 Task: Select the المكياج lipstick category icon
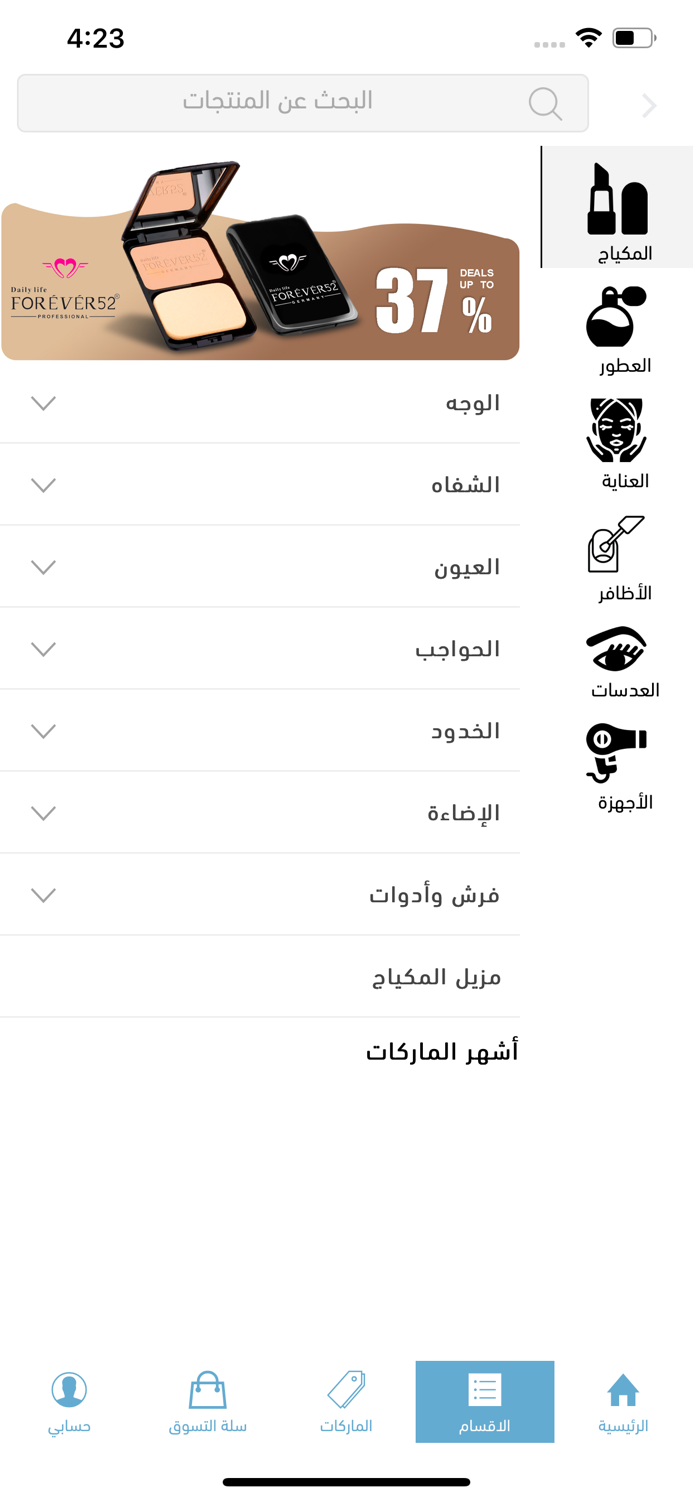point(616,205)
